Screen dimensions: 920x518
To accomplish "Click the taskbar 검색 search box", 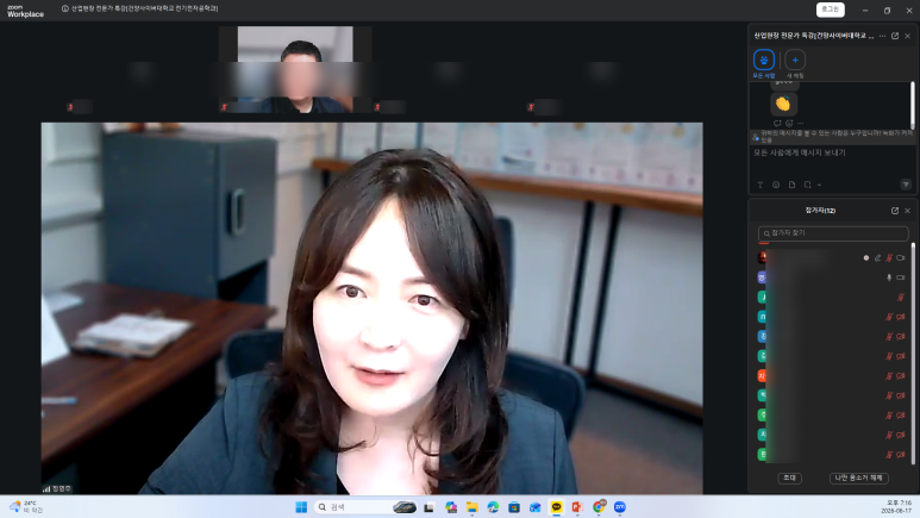I will pyautogui.click(x=365, y=507).
